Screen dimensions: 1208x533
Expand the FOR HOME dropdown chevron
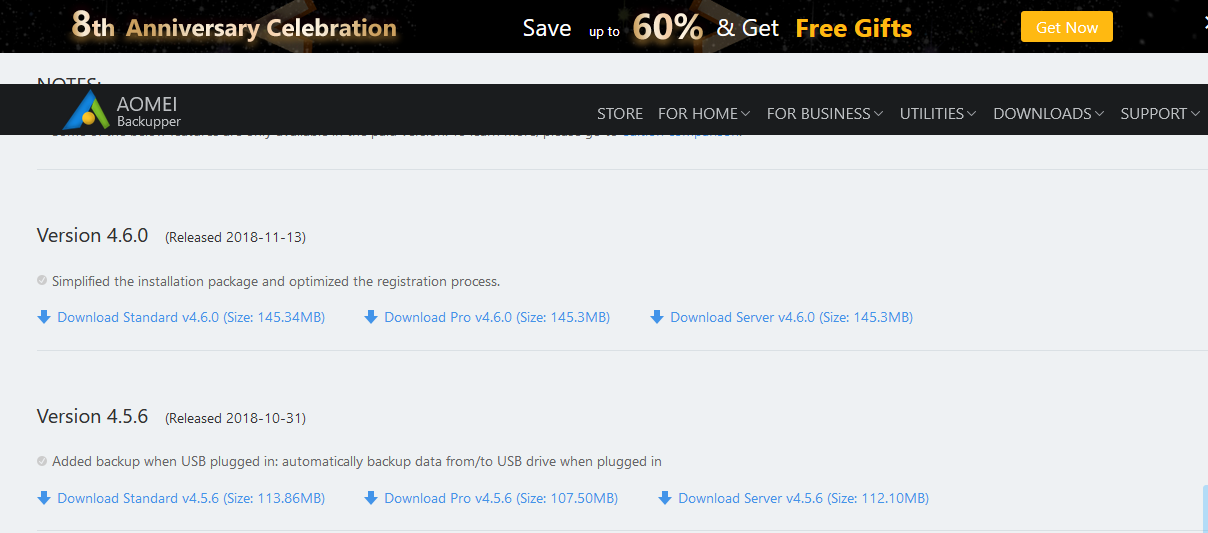[x=745, y=114]
